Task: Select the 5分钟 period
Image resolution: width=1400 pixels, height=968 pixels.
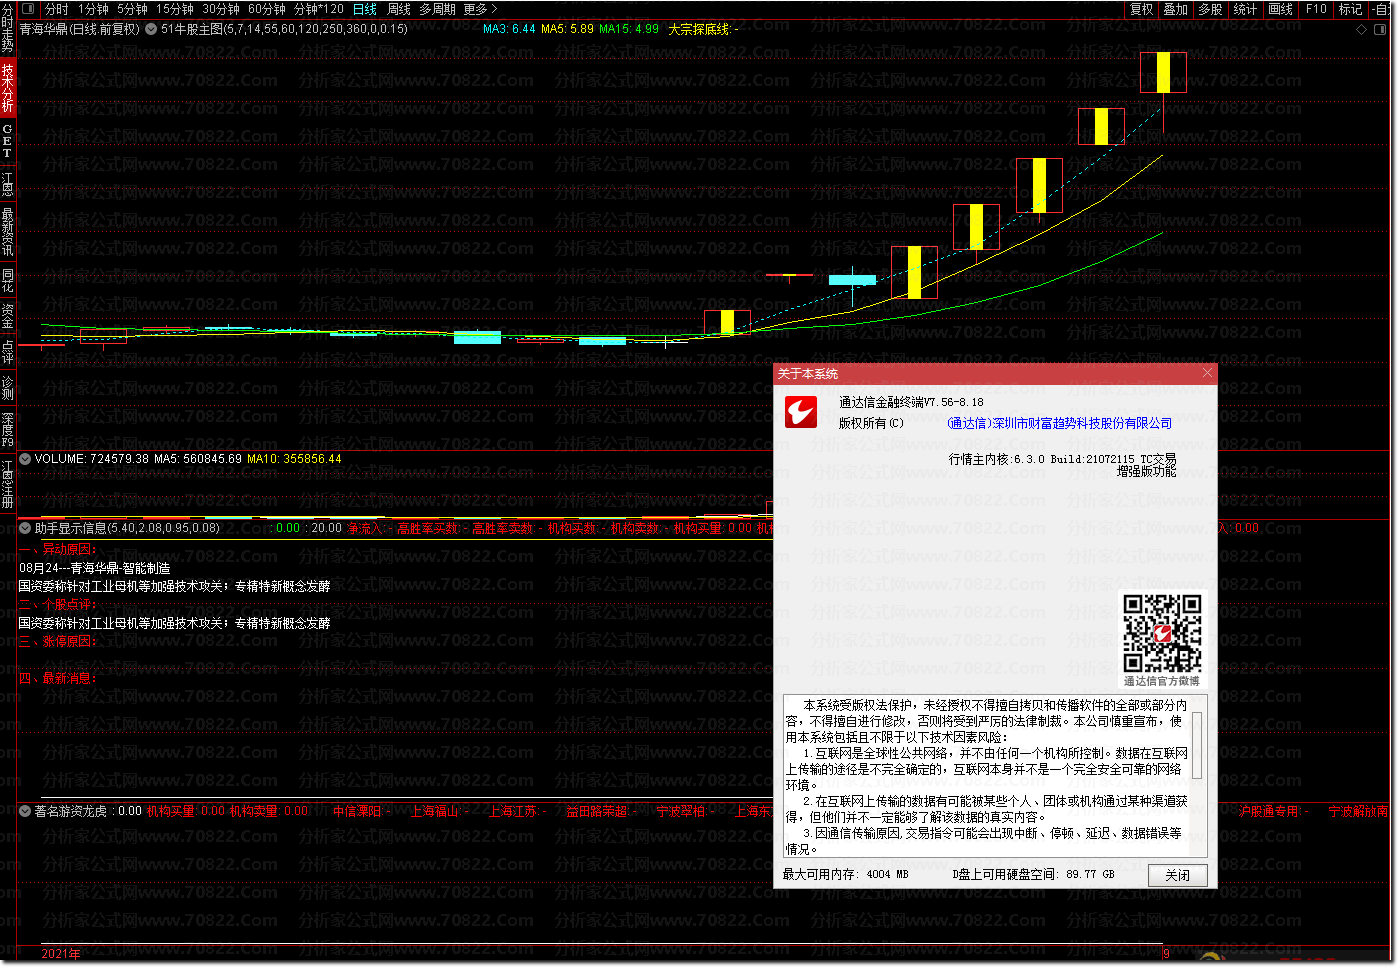Action: click(x=132, y=9)
